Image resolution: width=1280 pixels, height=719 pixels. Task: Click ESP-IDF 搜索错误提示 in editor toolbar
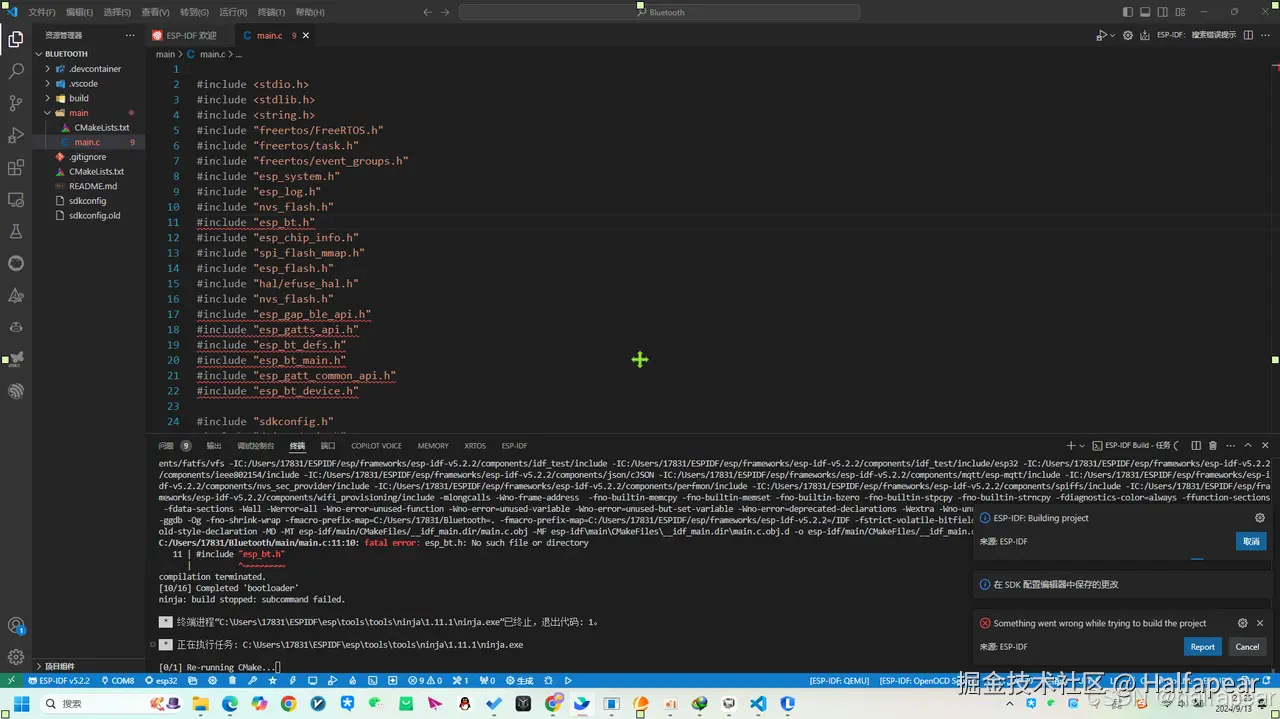click(1197, 35)
